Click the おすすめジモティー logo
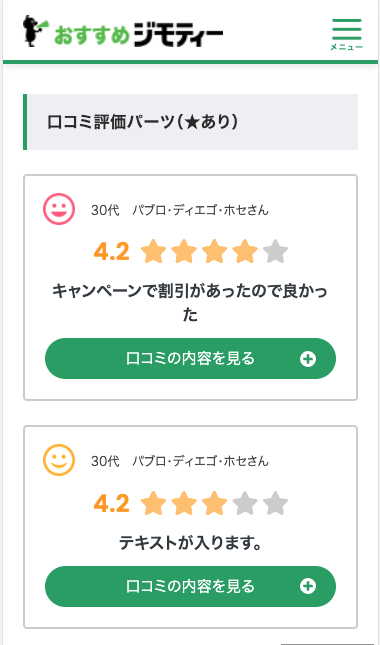This screenshot has height=645, width=380. pyautogui.click(x=123, y=31)
